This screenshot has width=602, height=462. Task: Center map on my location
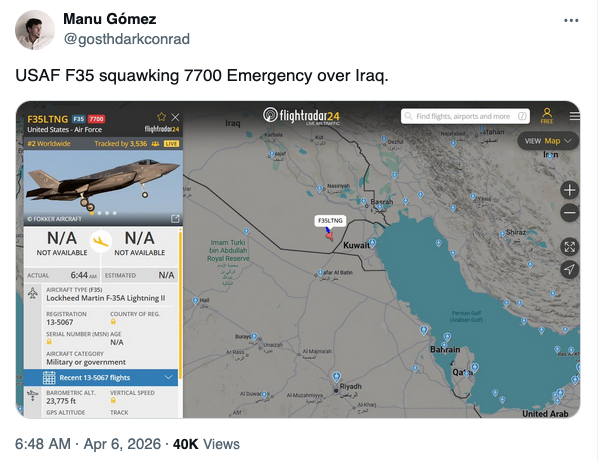(x=569, y=269)
